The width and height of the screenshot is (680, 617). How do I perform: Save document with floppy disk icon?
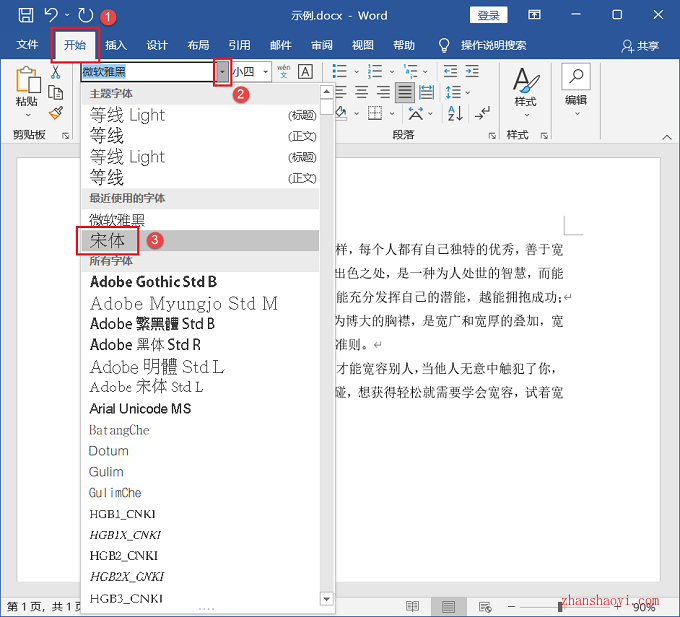pos(26,16)
